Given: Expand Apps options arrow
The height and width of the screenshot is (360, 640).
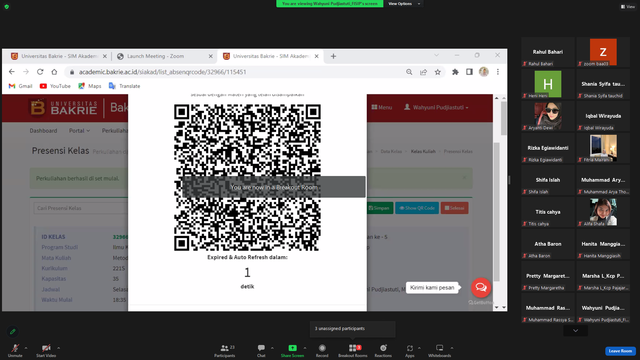Looking at the screenshot, I should pyautogui.click(x=419, y=348).
